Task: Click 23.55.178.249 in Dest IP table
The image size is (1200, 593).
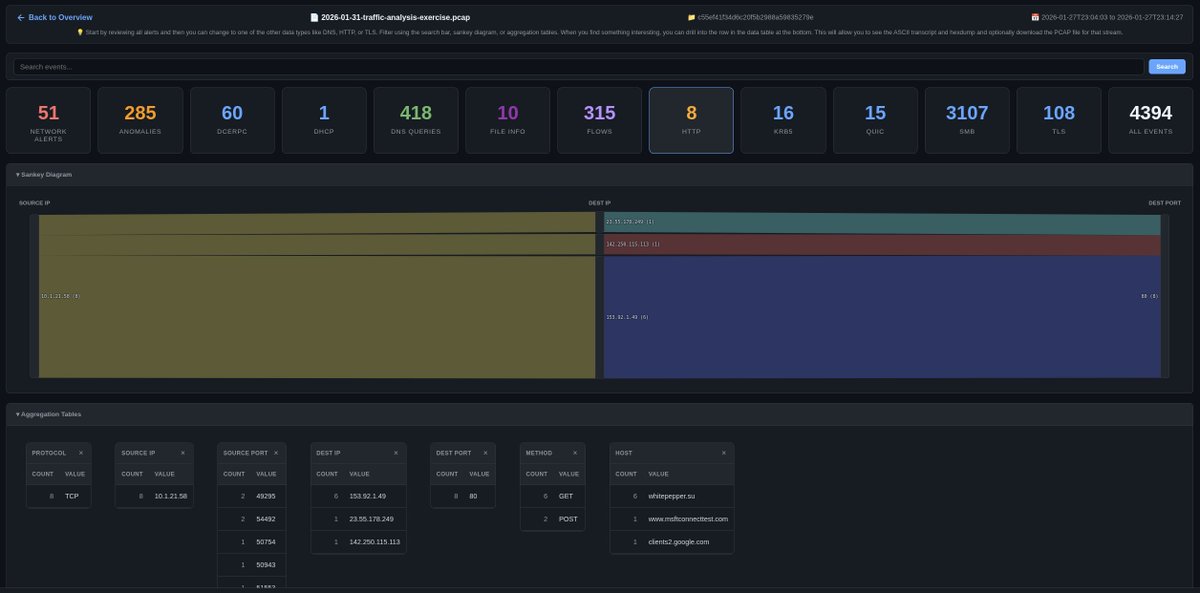Action: (x=370, y=519)
